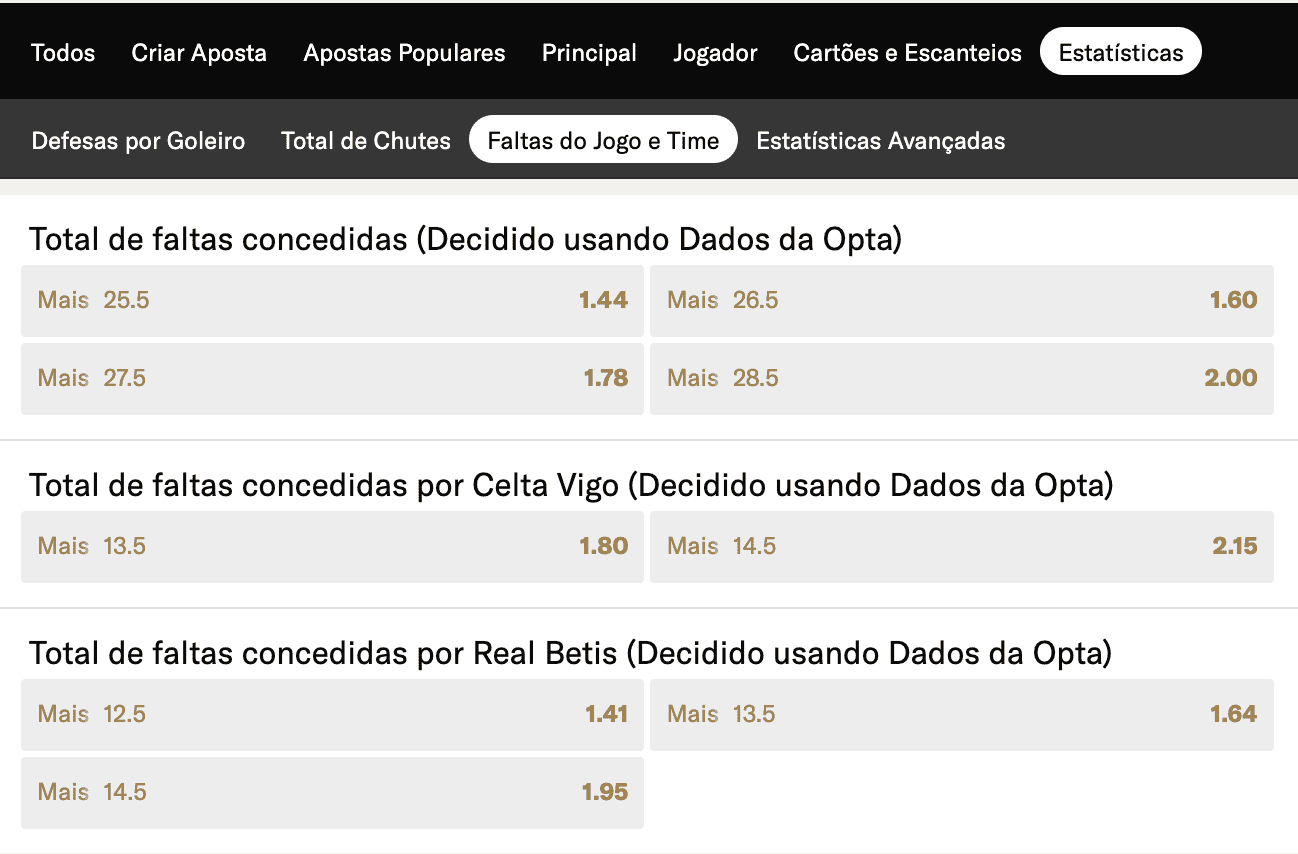Open Apostas Populares tab
Screen dimensions: 1298x854
[x=404, y=53]
